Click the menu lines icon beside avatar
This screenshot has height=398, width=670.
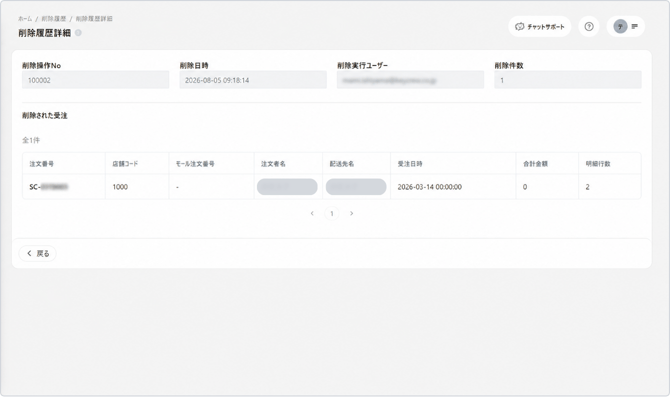click(x=635, y=27)
